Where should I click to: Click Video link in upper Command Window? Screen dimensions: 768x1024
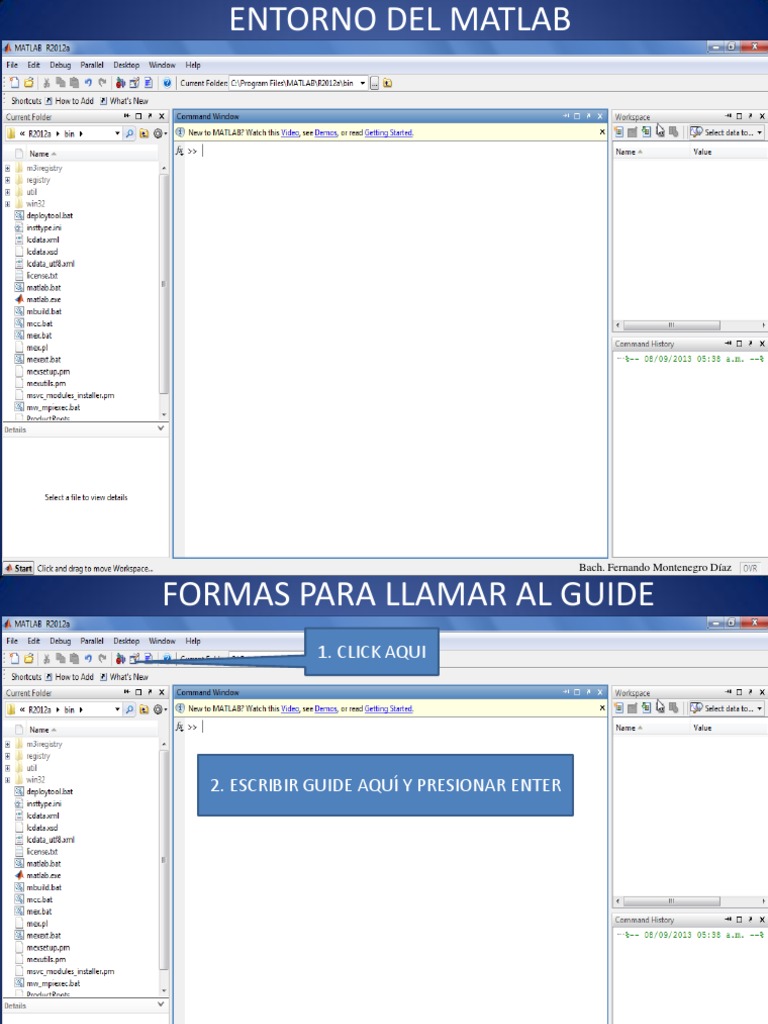[290, 133]
